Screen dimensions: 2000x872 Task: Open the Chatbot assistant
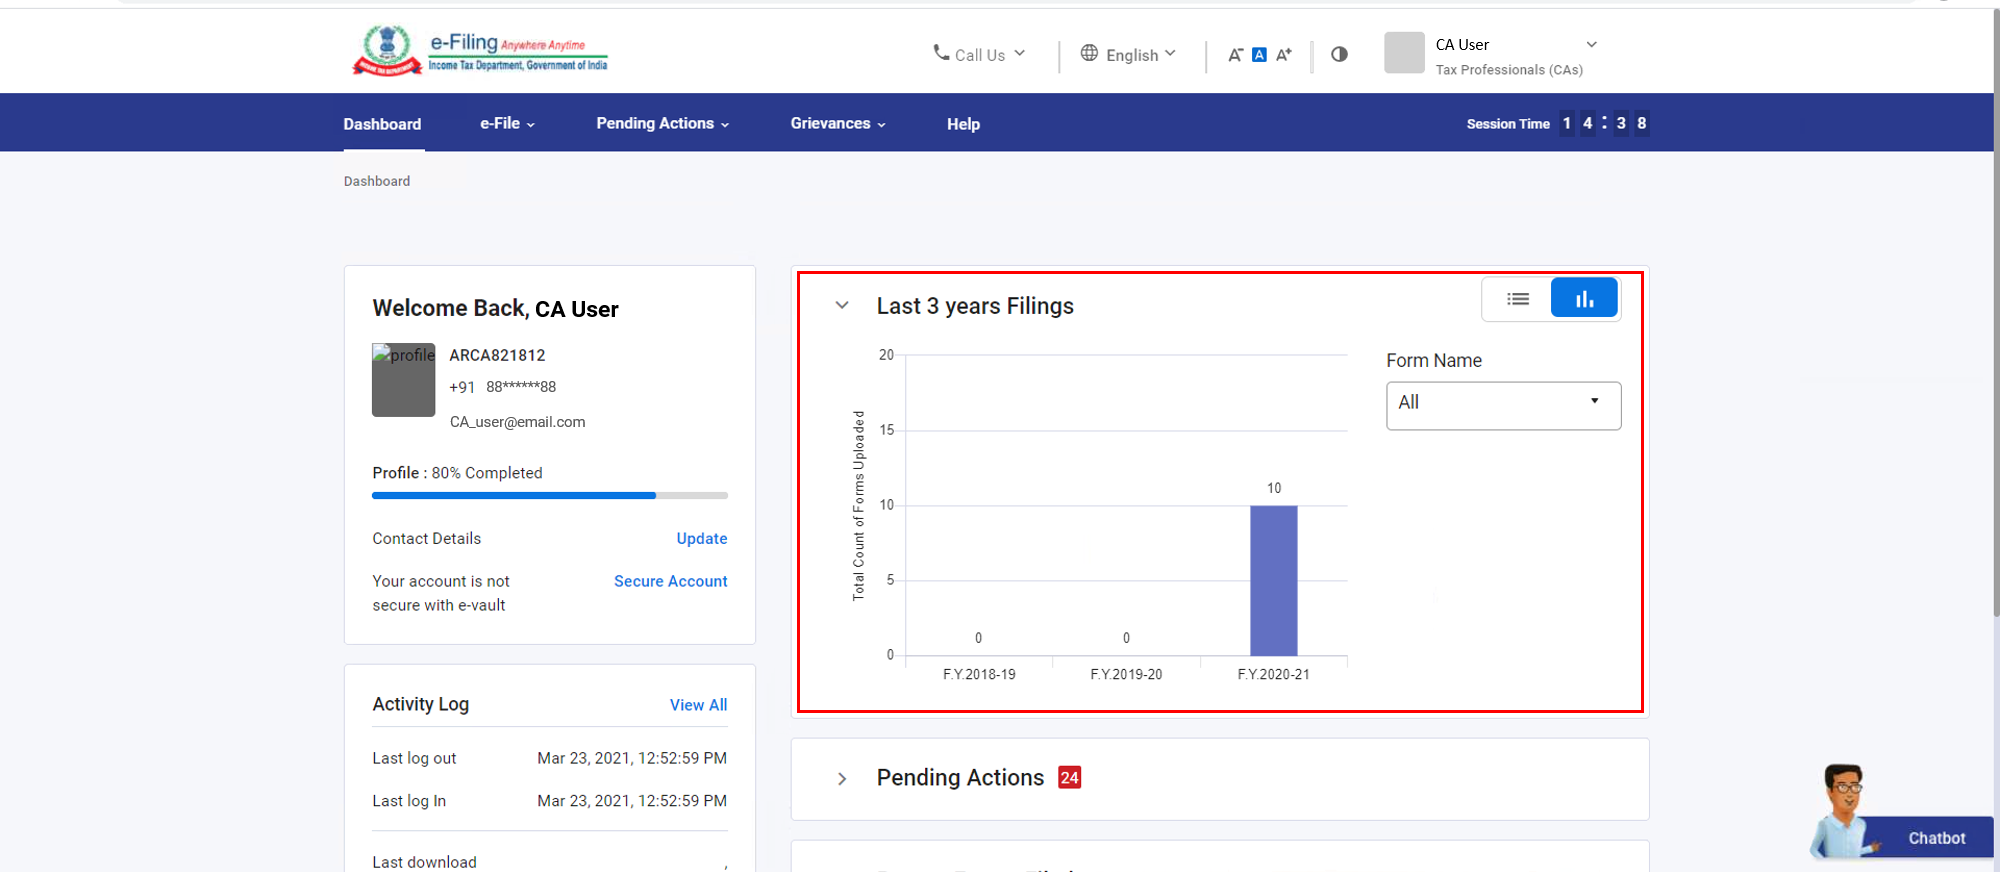(x=1900, y=830)
